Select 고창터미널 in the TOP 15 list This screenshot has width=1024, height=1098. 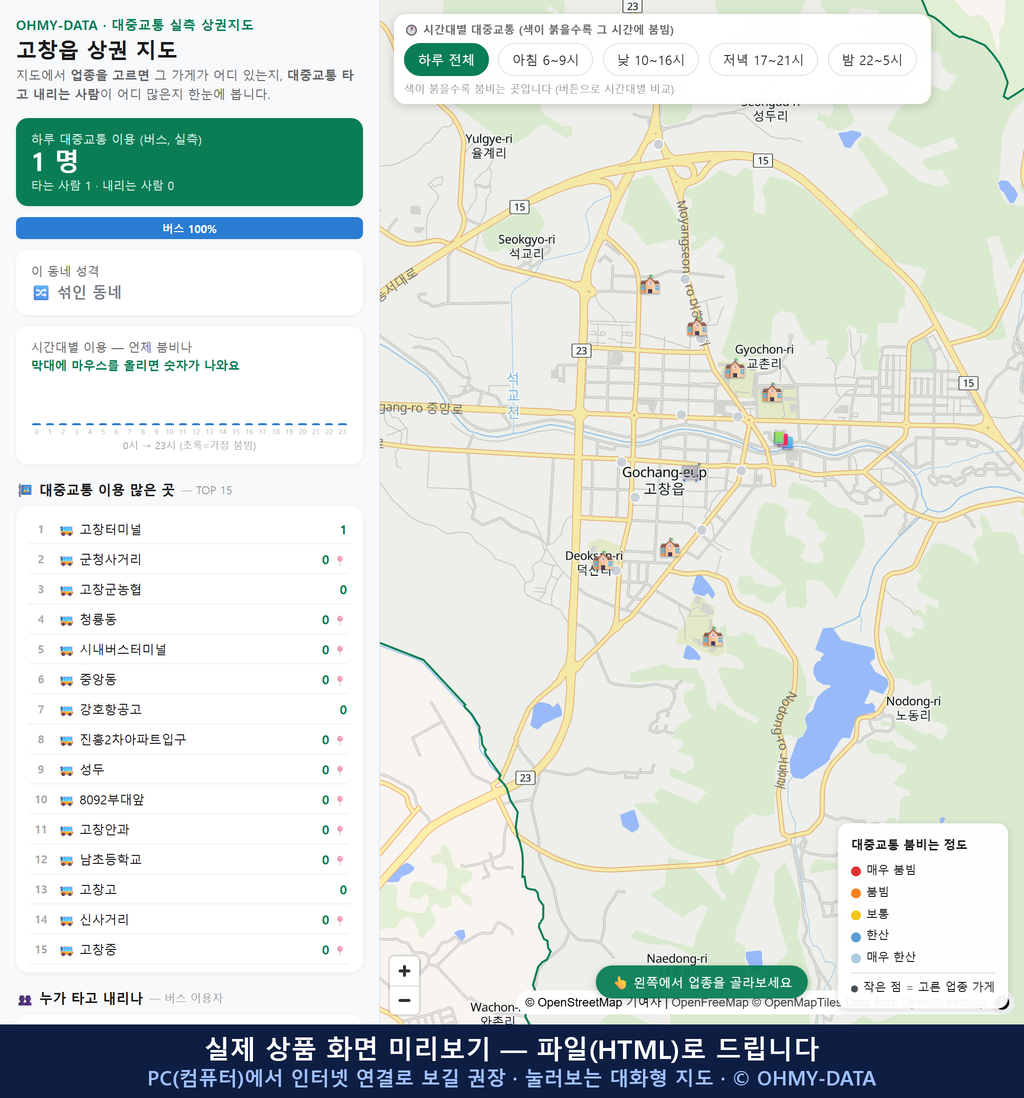click(189, 530)
